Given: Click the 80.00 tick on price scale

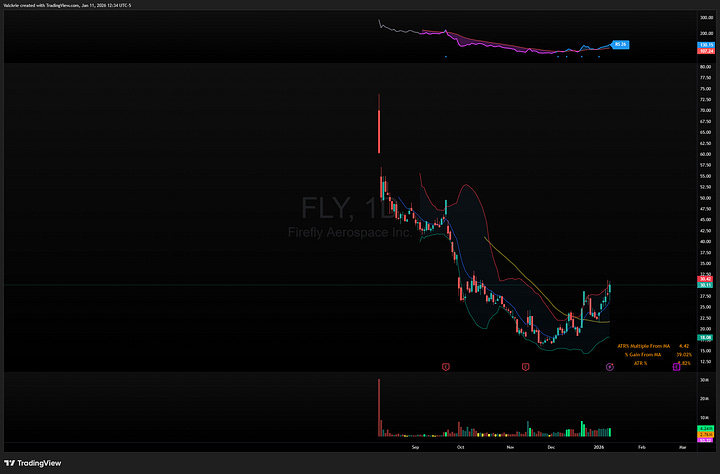Looking at the screenshot, I should 706,67.
